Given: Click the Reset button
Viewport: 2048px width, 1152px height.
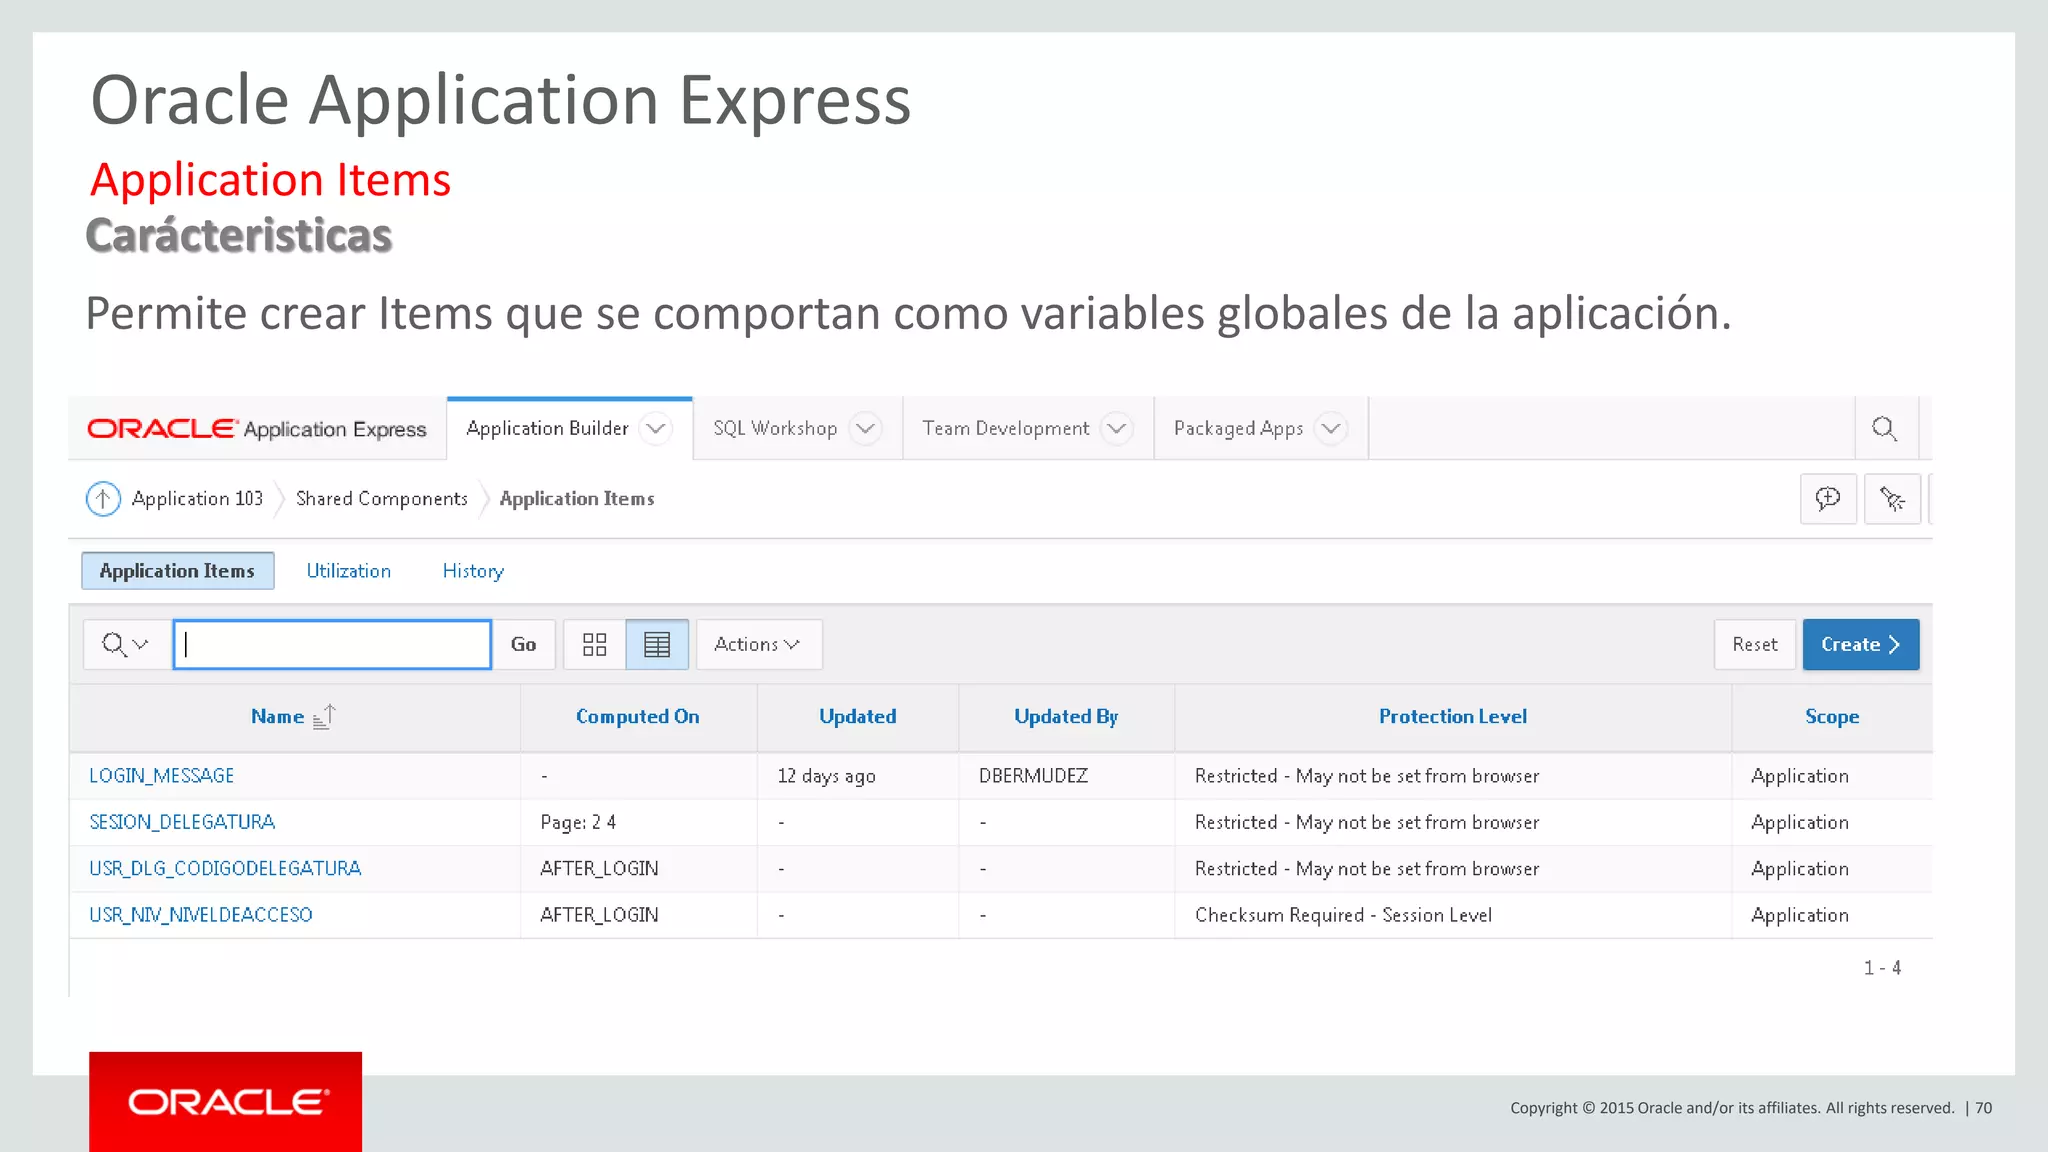Looking at the screenshot, I should (1755, 644).
